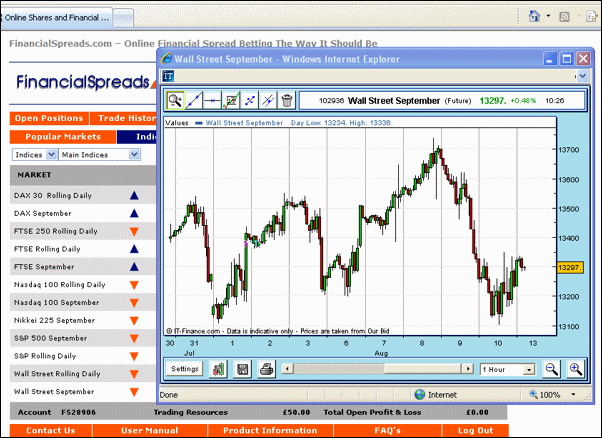The height and width of the screenshot is (438, 602).
Task: Open the User Manual link
Action: (150, 430)
